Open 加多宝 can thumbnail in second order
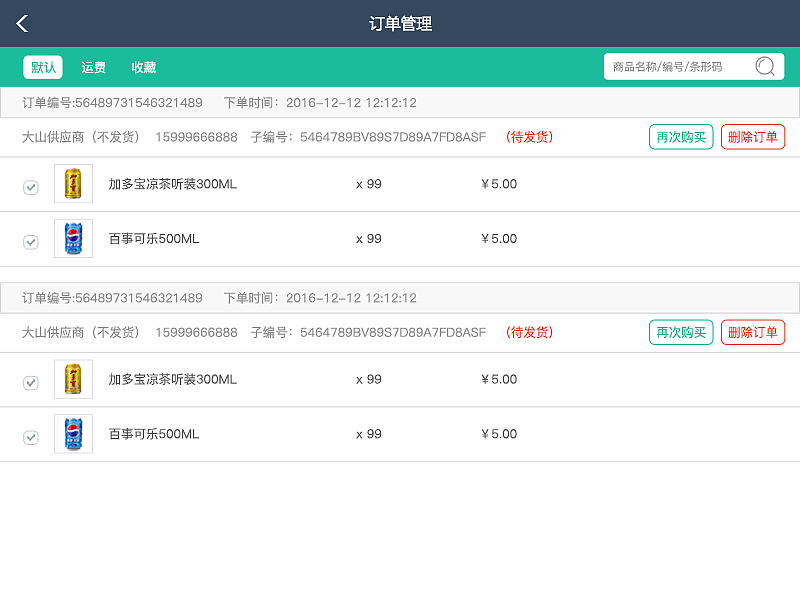 click(73, 379)
